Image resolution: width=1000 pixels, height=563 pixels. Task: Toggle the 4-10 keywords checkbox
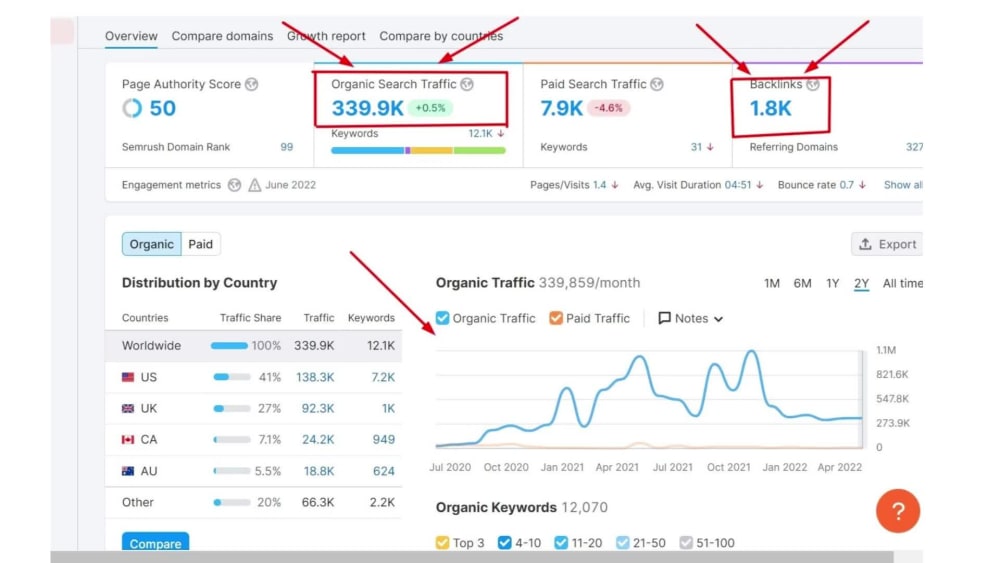coord(504,543)
